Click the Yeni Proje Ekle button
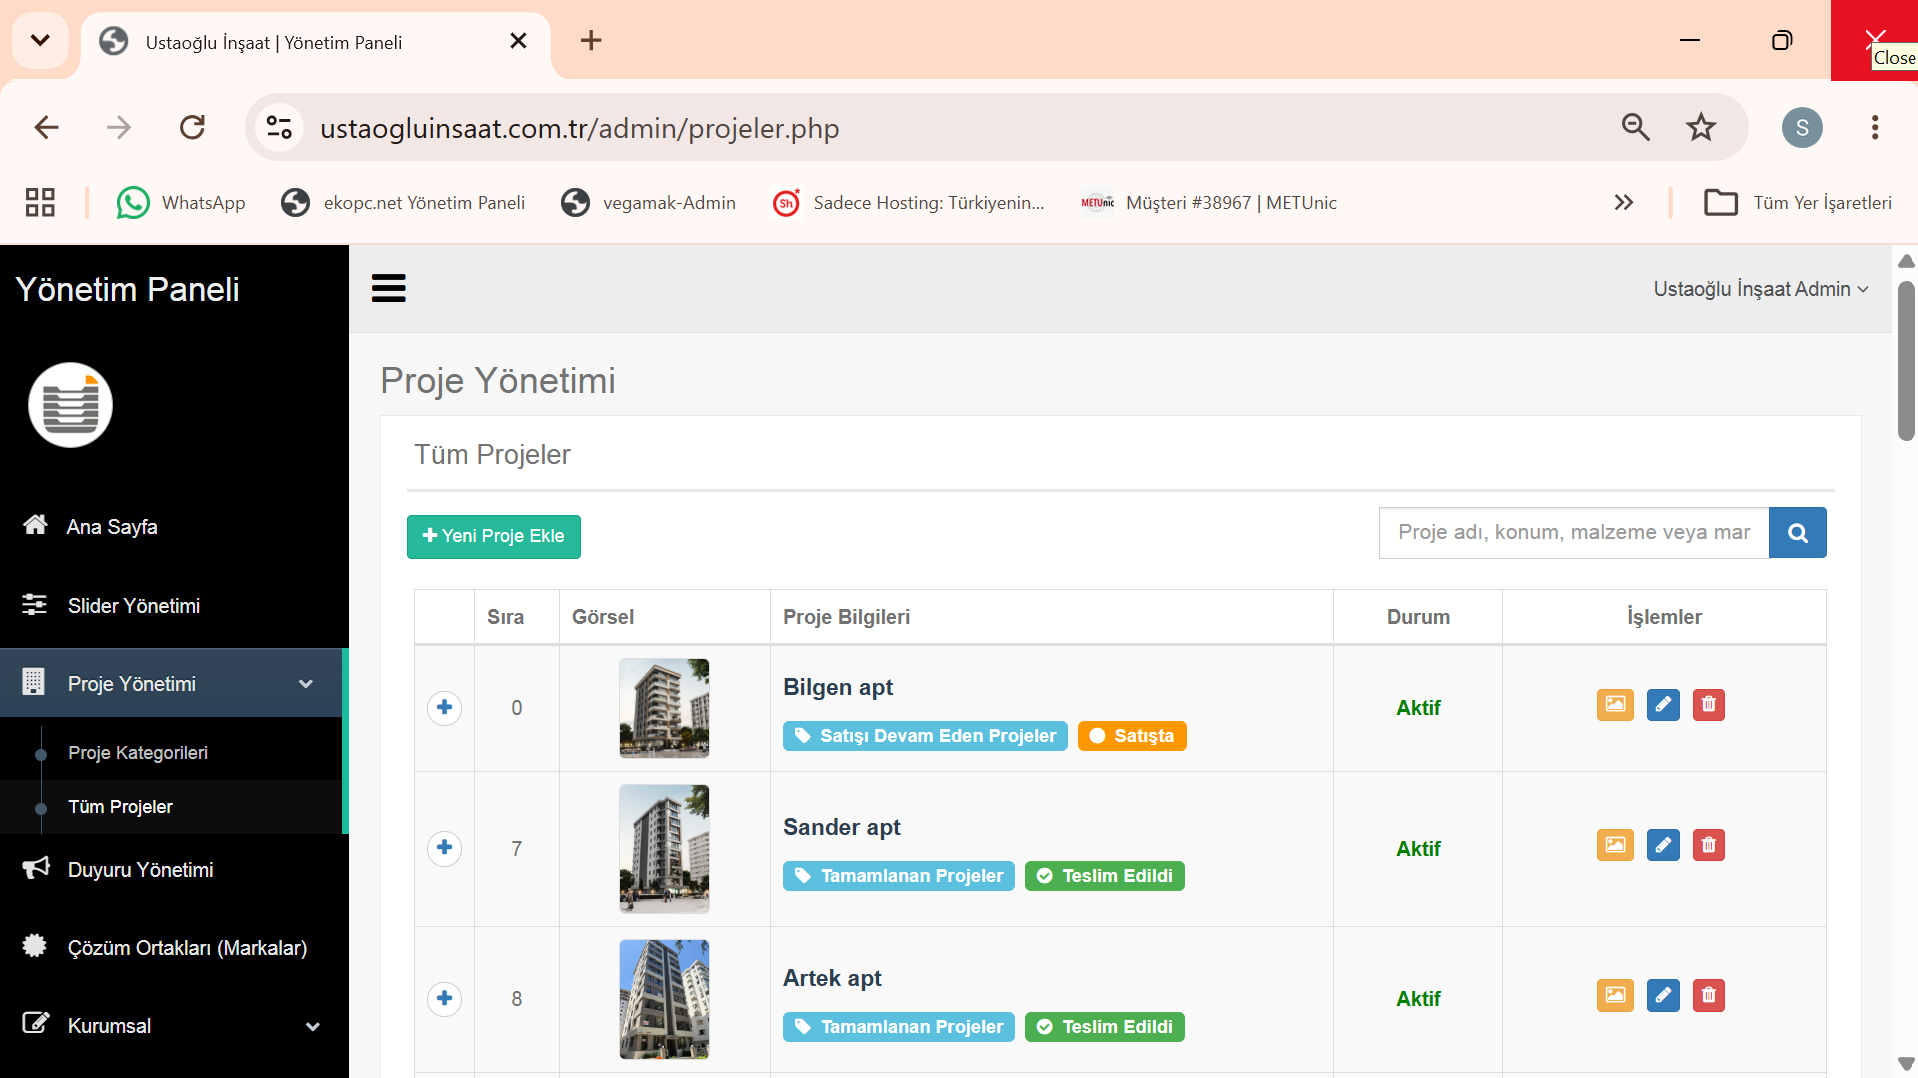Screen dimensions: 1918x1078 (x=494, y=536)
